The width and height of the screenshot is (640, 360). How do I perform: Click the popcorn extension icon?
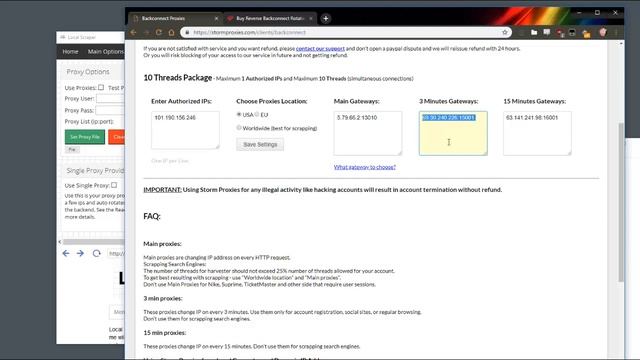click(x=603, y=32)
